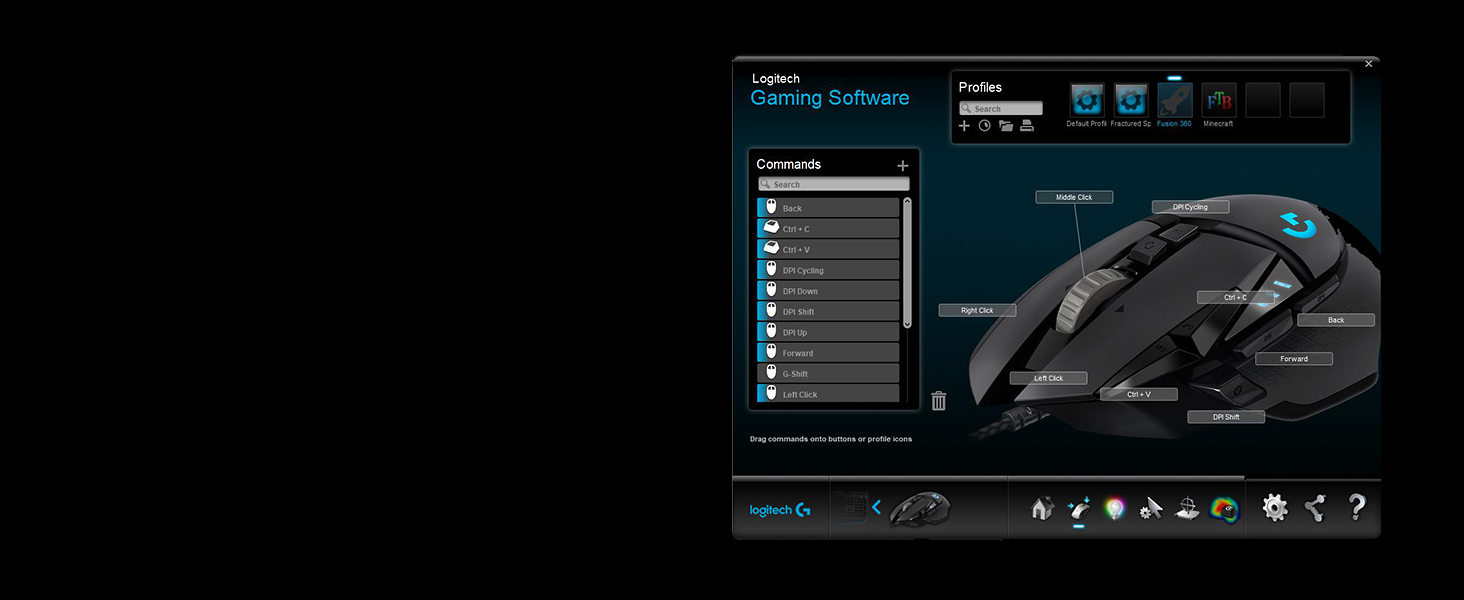Select the Minecraft profile
This screenshot has width=1464, height=600.
tap(1218, 101)
